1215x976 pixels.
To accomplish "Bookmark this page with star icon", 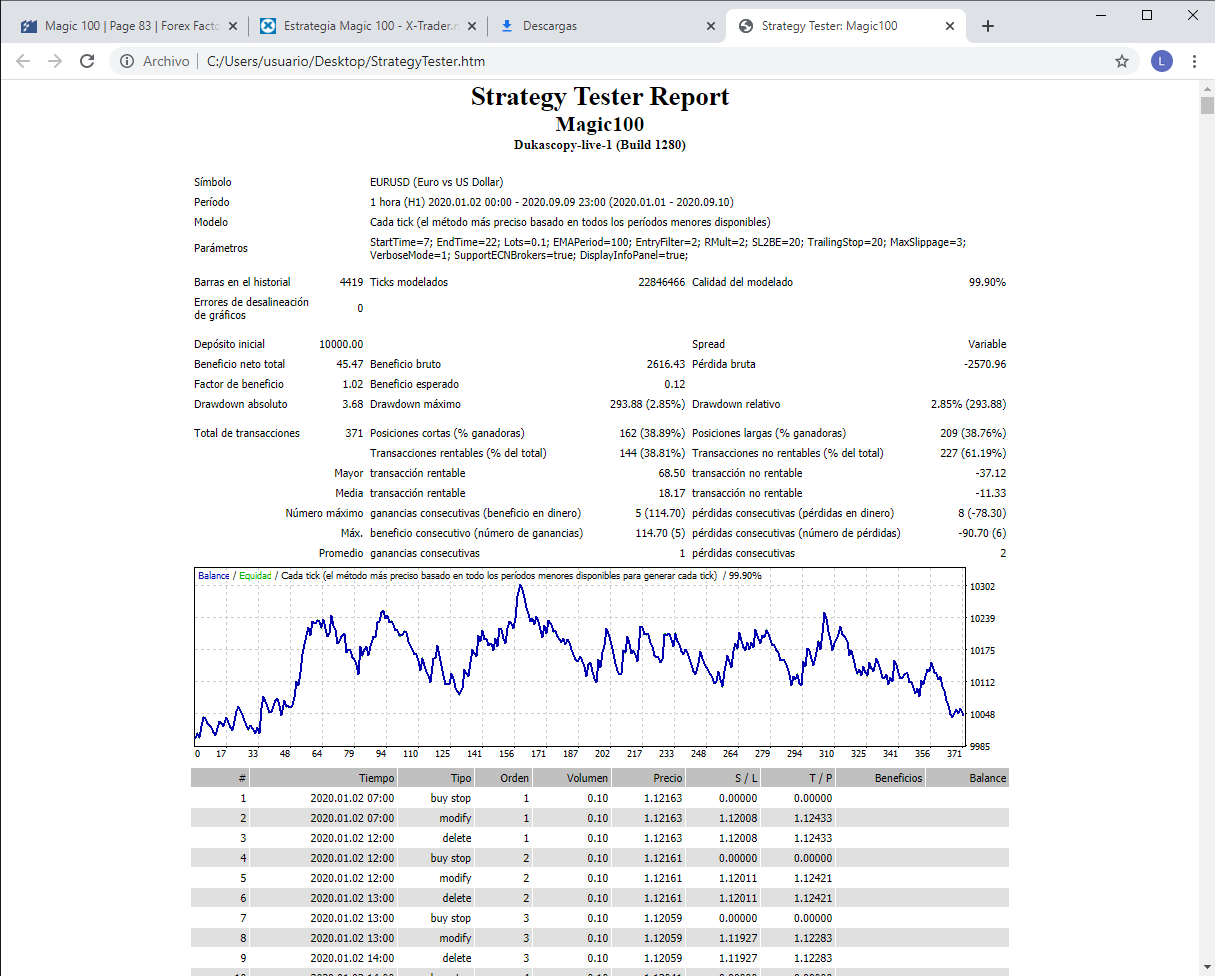I will pyautogui.click(x=1122, y=61).
